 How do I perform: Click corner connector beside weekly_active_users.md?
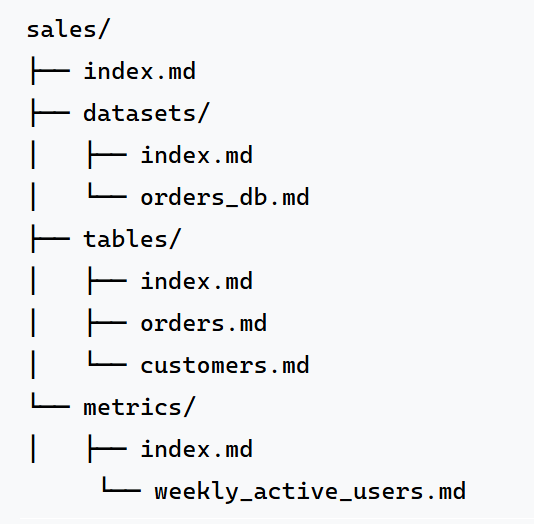coord(121,485)
